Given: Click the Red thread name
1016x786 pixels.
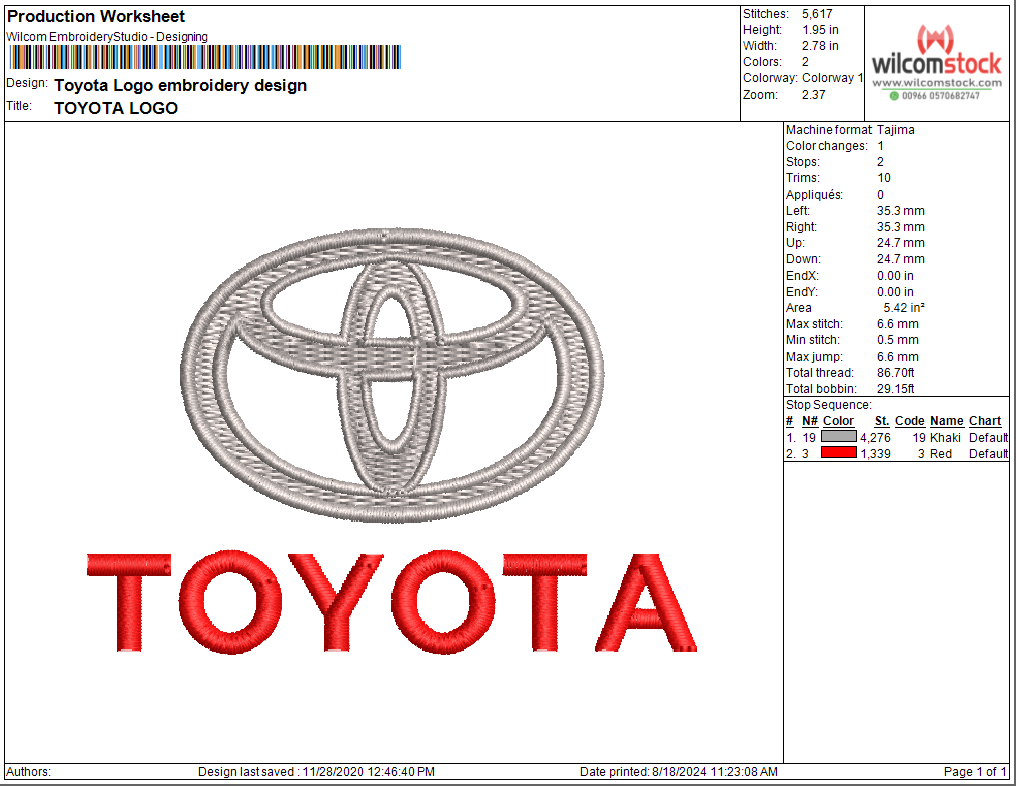Looking at the screenshot, I should (941, 454).
